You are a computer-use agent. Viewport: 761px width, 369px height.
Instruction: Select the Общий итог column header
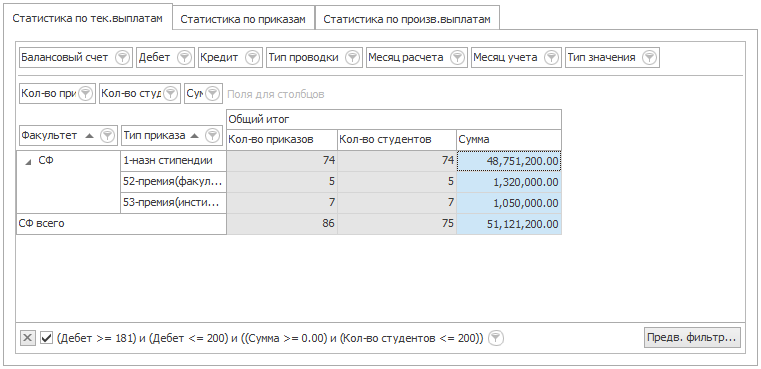[394, 119]
